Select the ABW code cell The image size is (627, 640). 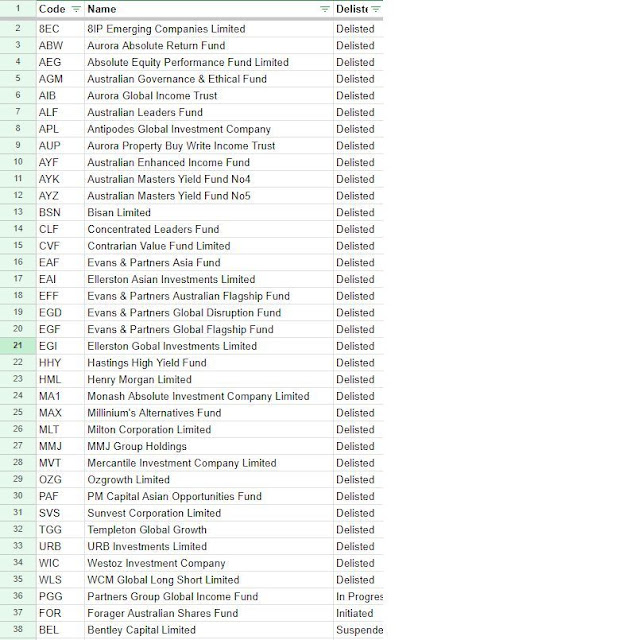(60, 46)
